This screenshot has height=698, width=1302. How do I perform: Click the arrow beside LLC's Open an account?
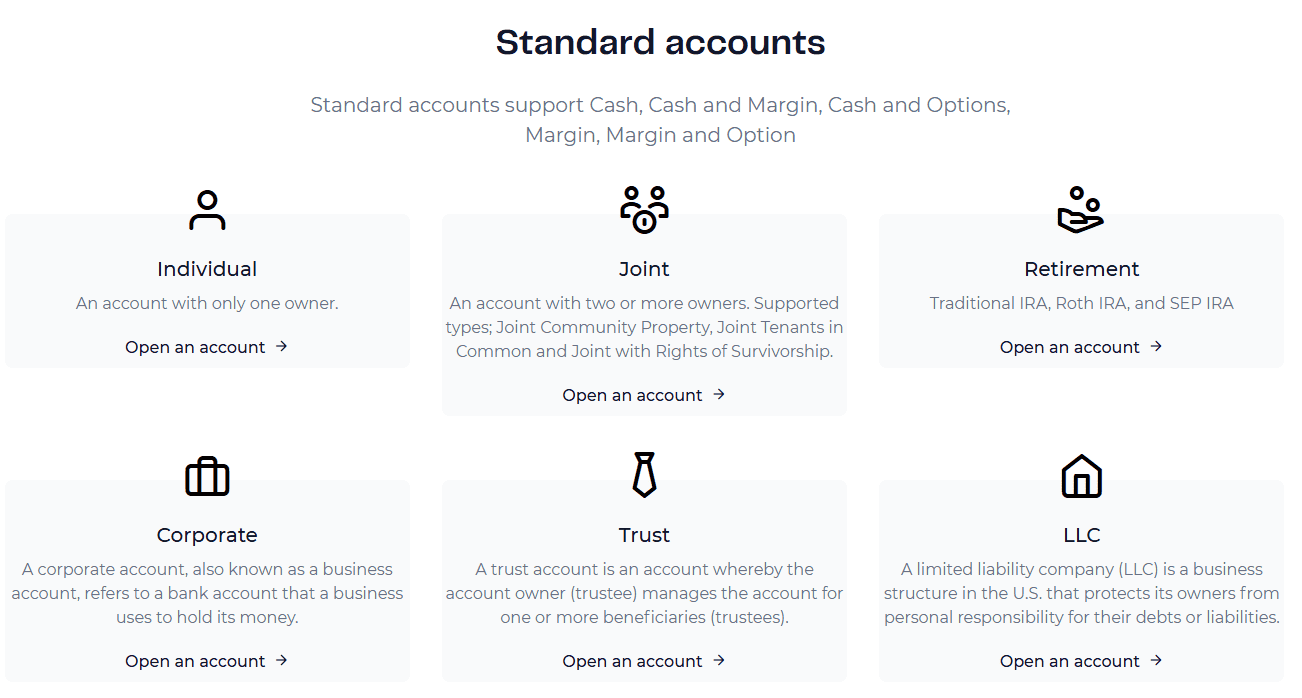coord(1157,661)
